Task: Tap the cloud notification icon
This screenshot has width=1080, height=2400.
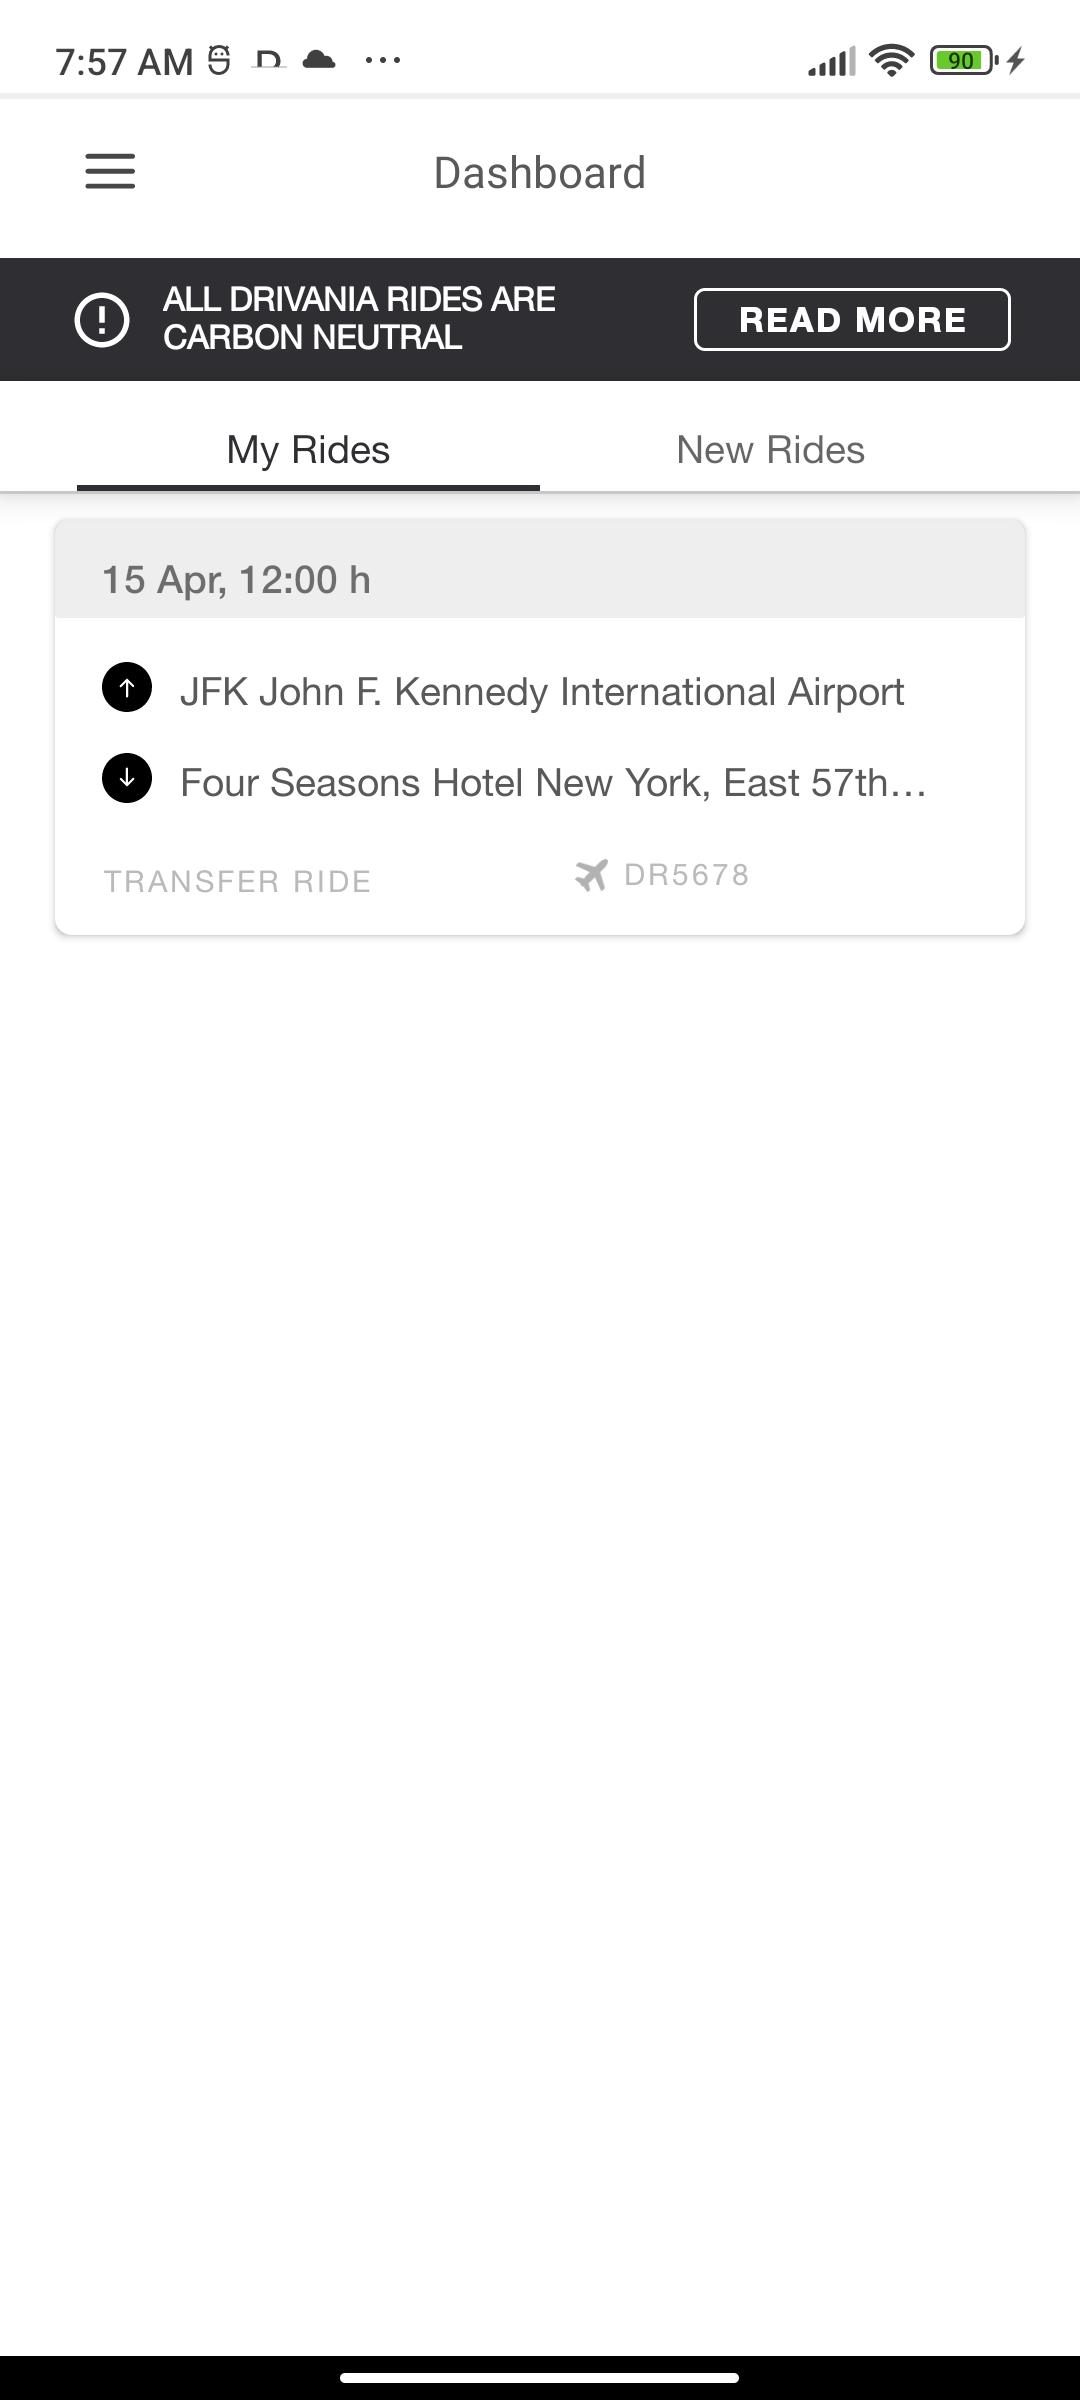Action: 318,60
